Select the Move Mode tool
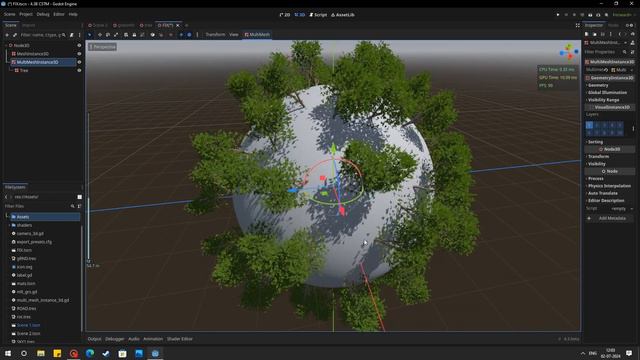This screenshot has height=360, width=640. [x=100, y=35]
